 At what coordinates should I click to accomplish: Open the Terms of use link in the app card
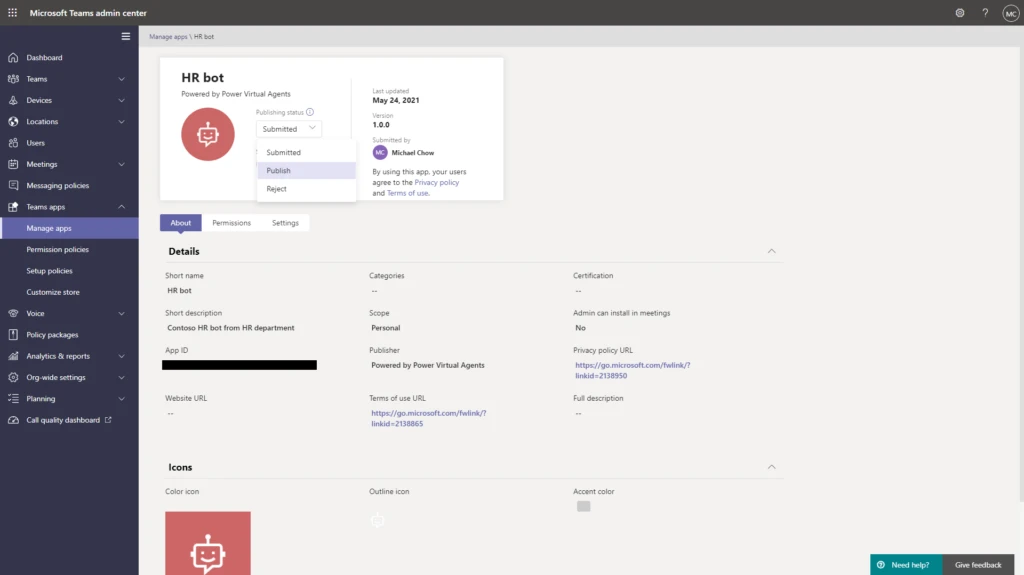click(x=408, y=193)
